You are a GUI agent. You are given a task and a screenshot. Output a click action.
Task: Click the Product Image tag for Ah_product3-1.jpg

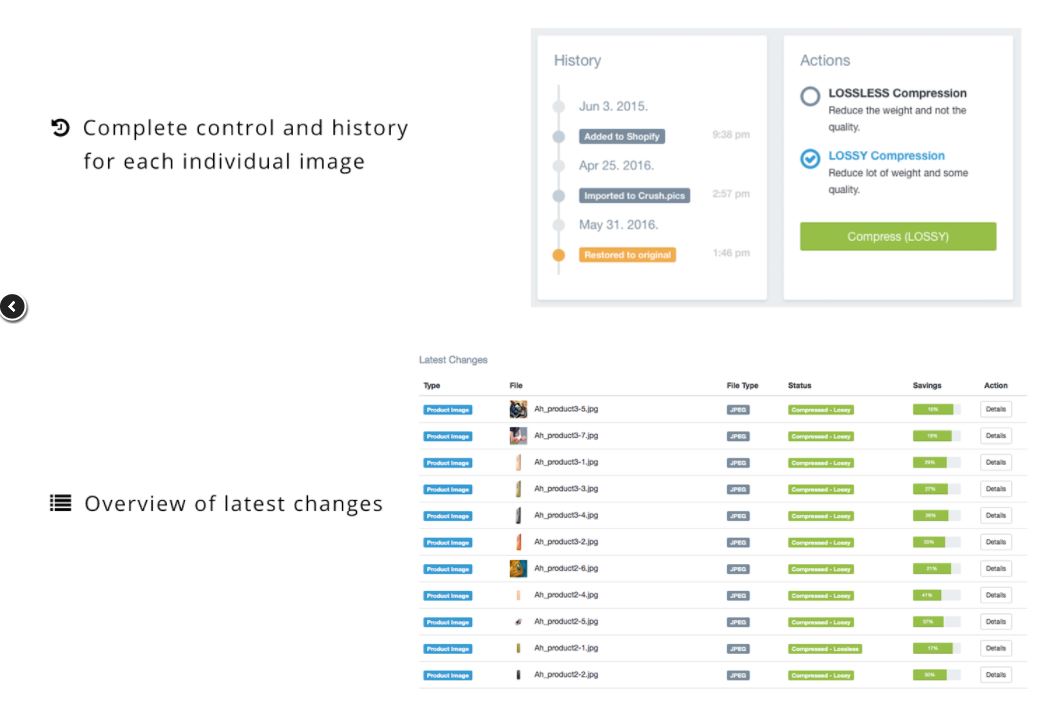[x=447, y=463]
